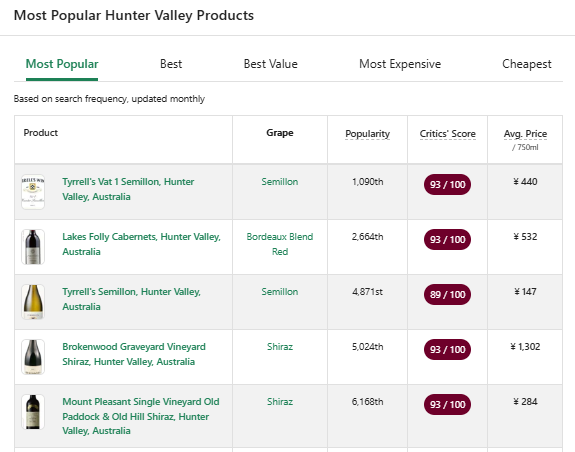Click Mount Pleasant Shiraz bottle thumbnail

tap(33, 412)
